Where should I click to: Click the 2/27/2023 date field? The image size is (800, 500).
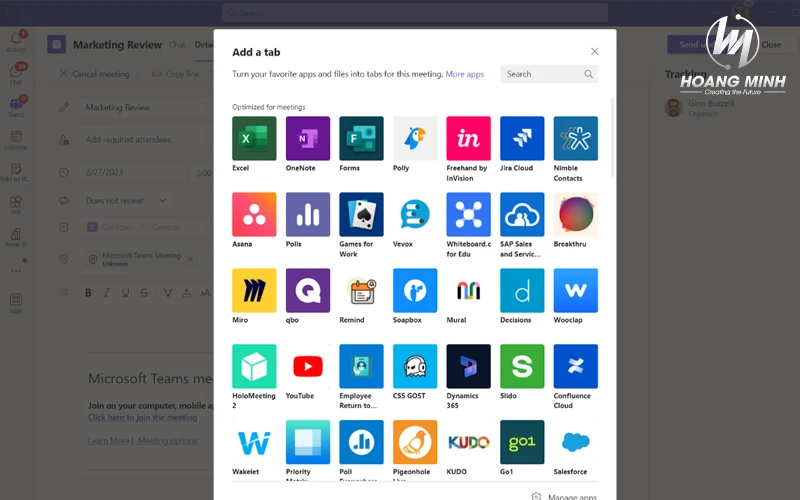(x=133, y=172)
